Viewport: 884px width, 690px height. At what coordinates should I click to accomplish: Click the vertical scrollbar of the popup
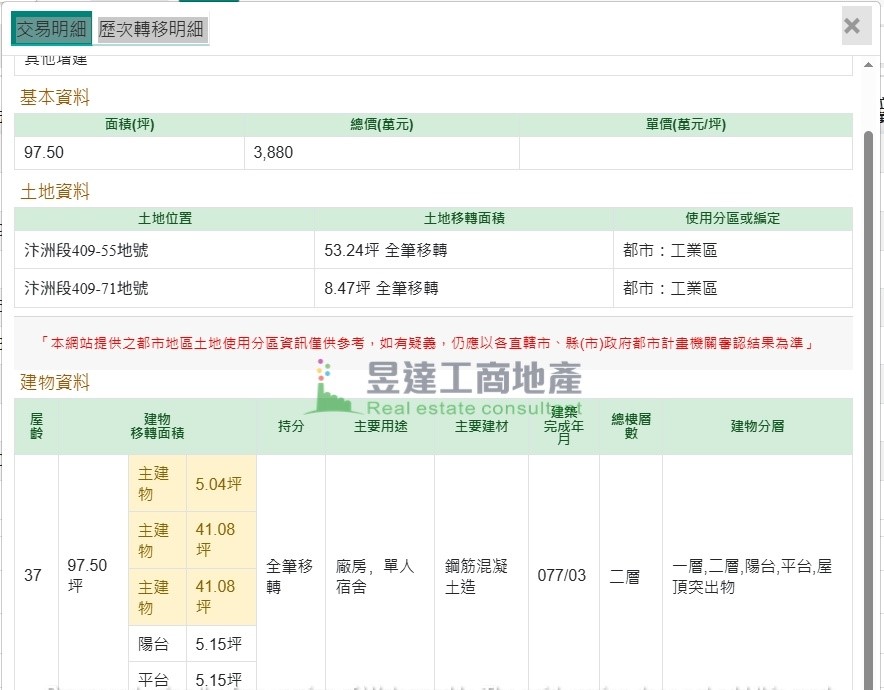(868, 400)
